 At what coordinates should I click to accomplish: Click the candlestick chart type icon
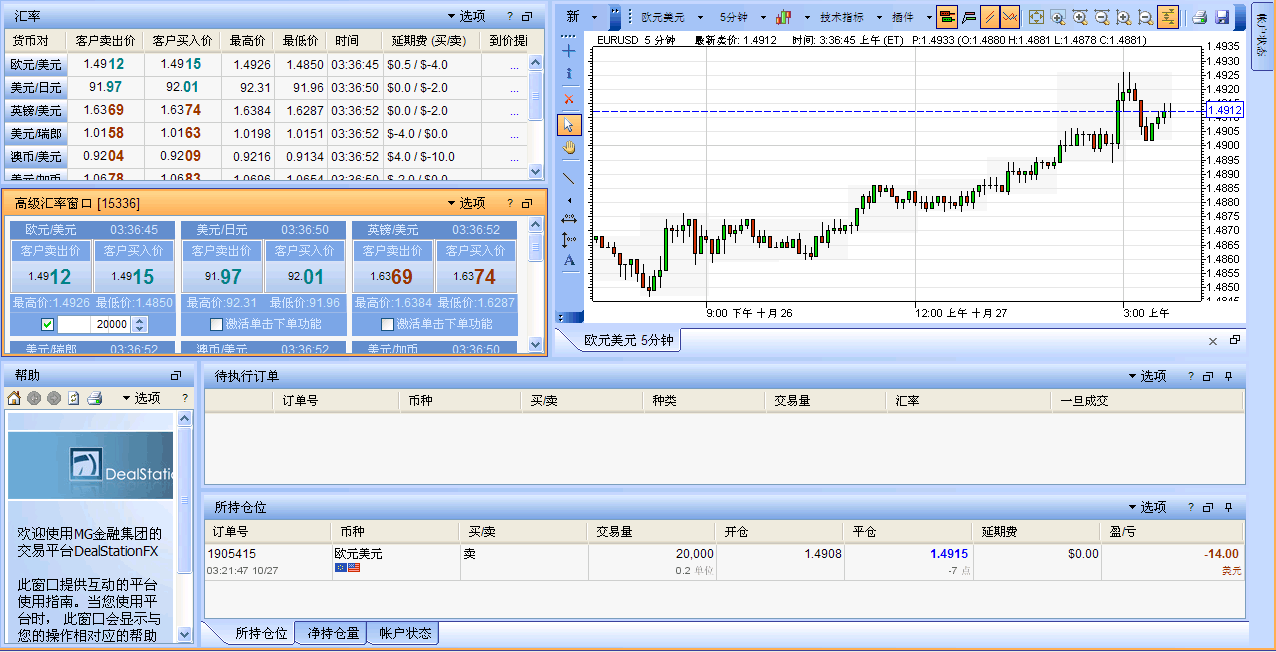click(x=784, y=17)
